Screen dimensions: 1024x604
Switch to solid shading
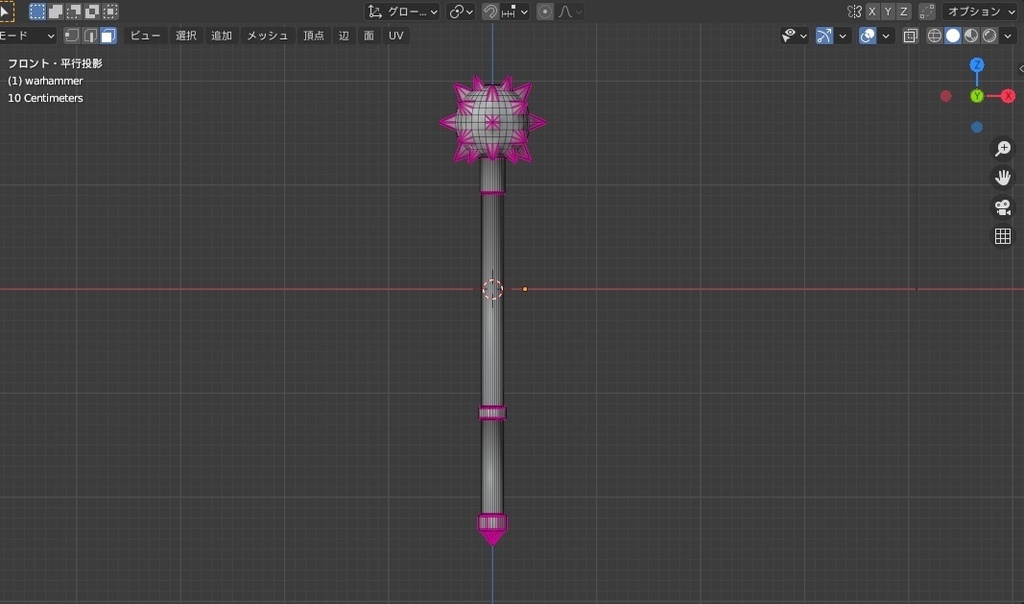click(x=953, y=35)
